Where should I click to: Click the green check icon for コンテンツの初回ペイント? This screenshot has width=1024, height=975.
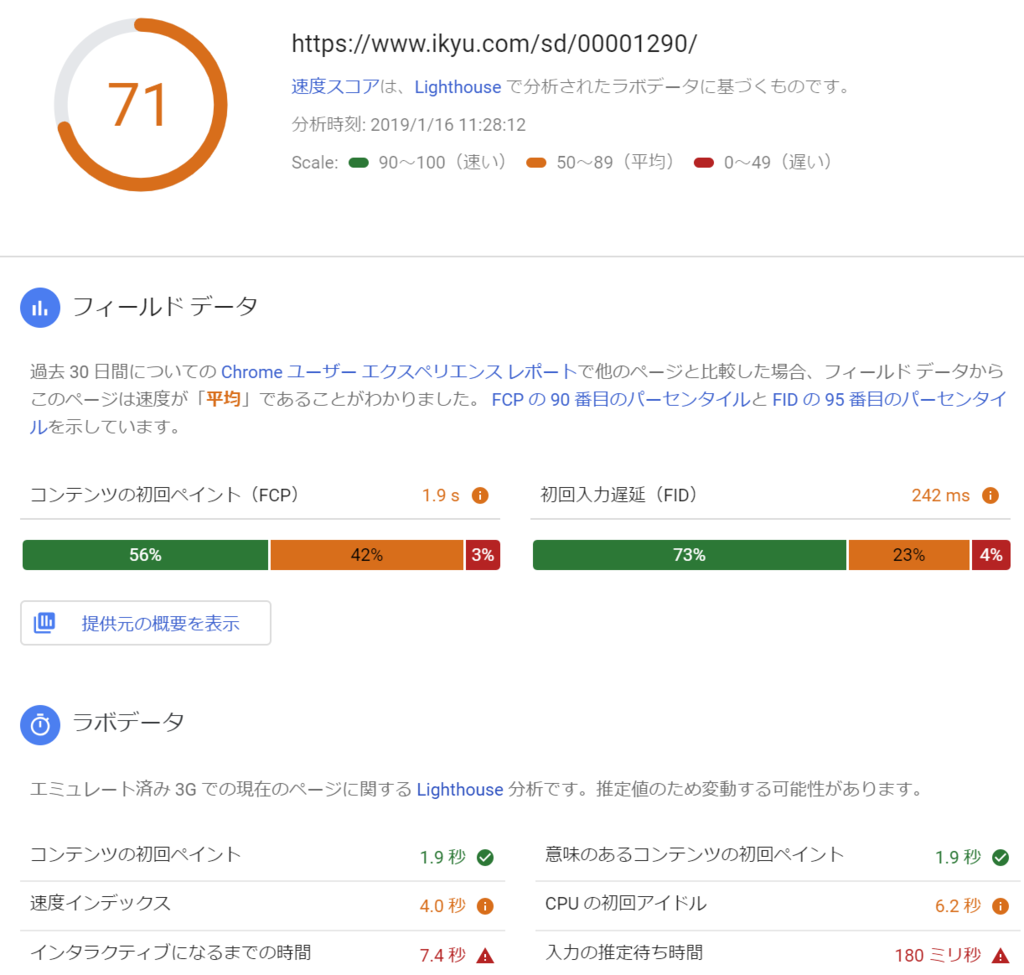pos(484,857)
